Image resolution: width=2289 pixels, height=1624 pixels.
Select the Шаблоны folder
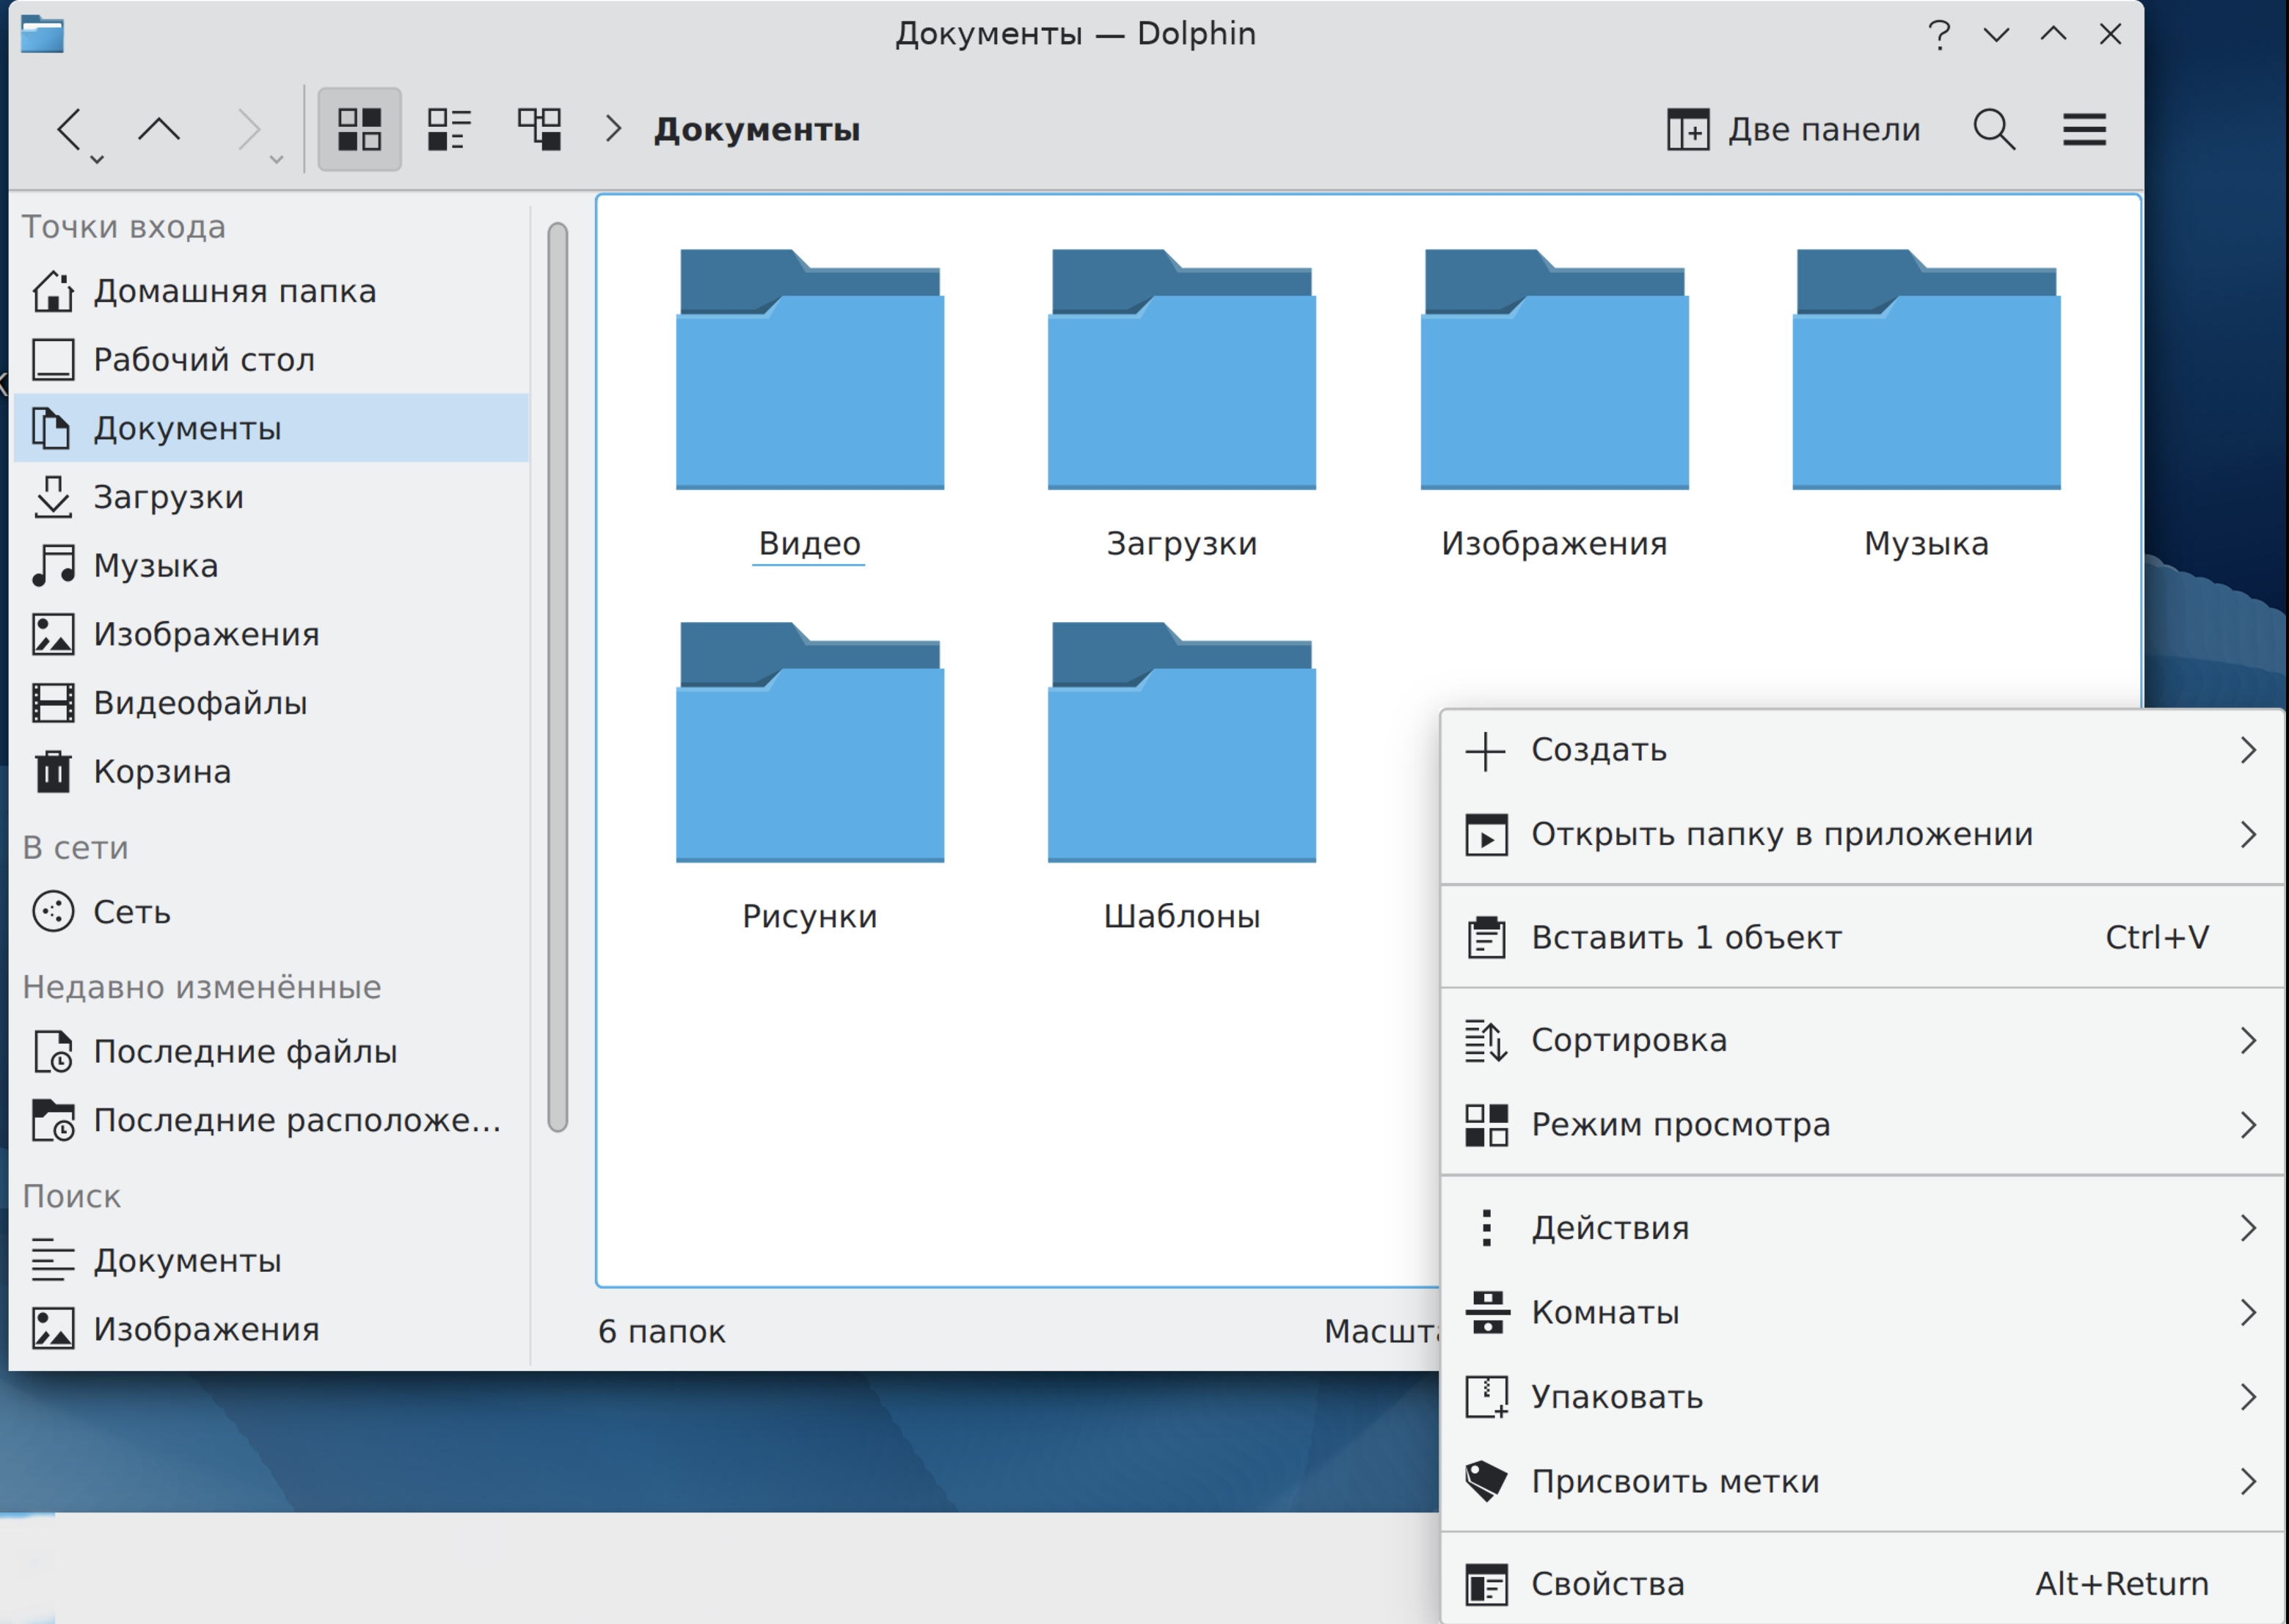1182,778
